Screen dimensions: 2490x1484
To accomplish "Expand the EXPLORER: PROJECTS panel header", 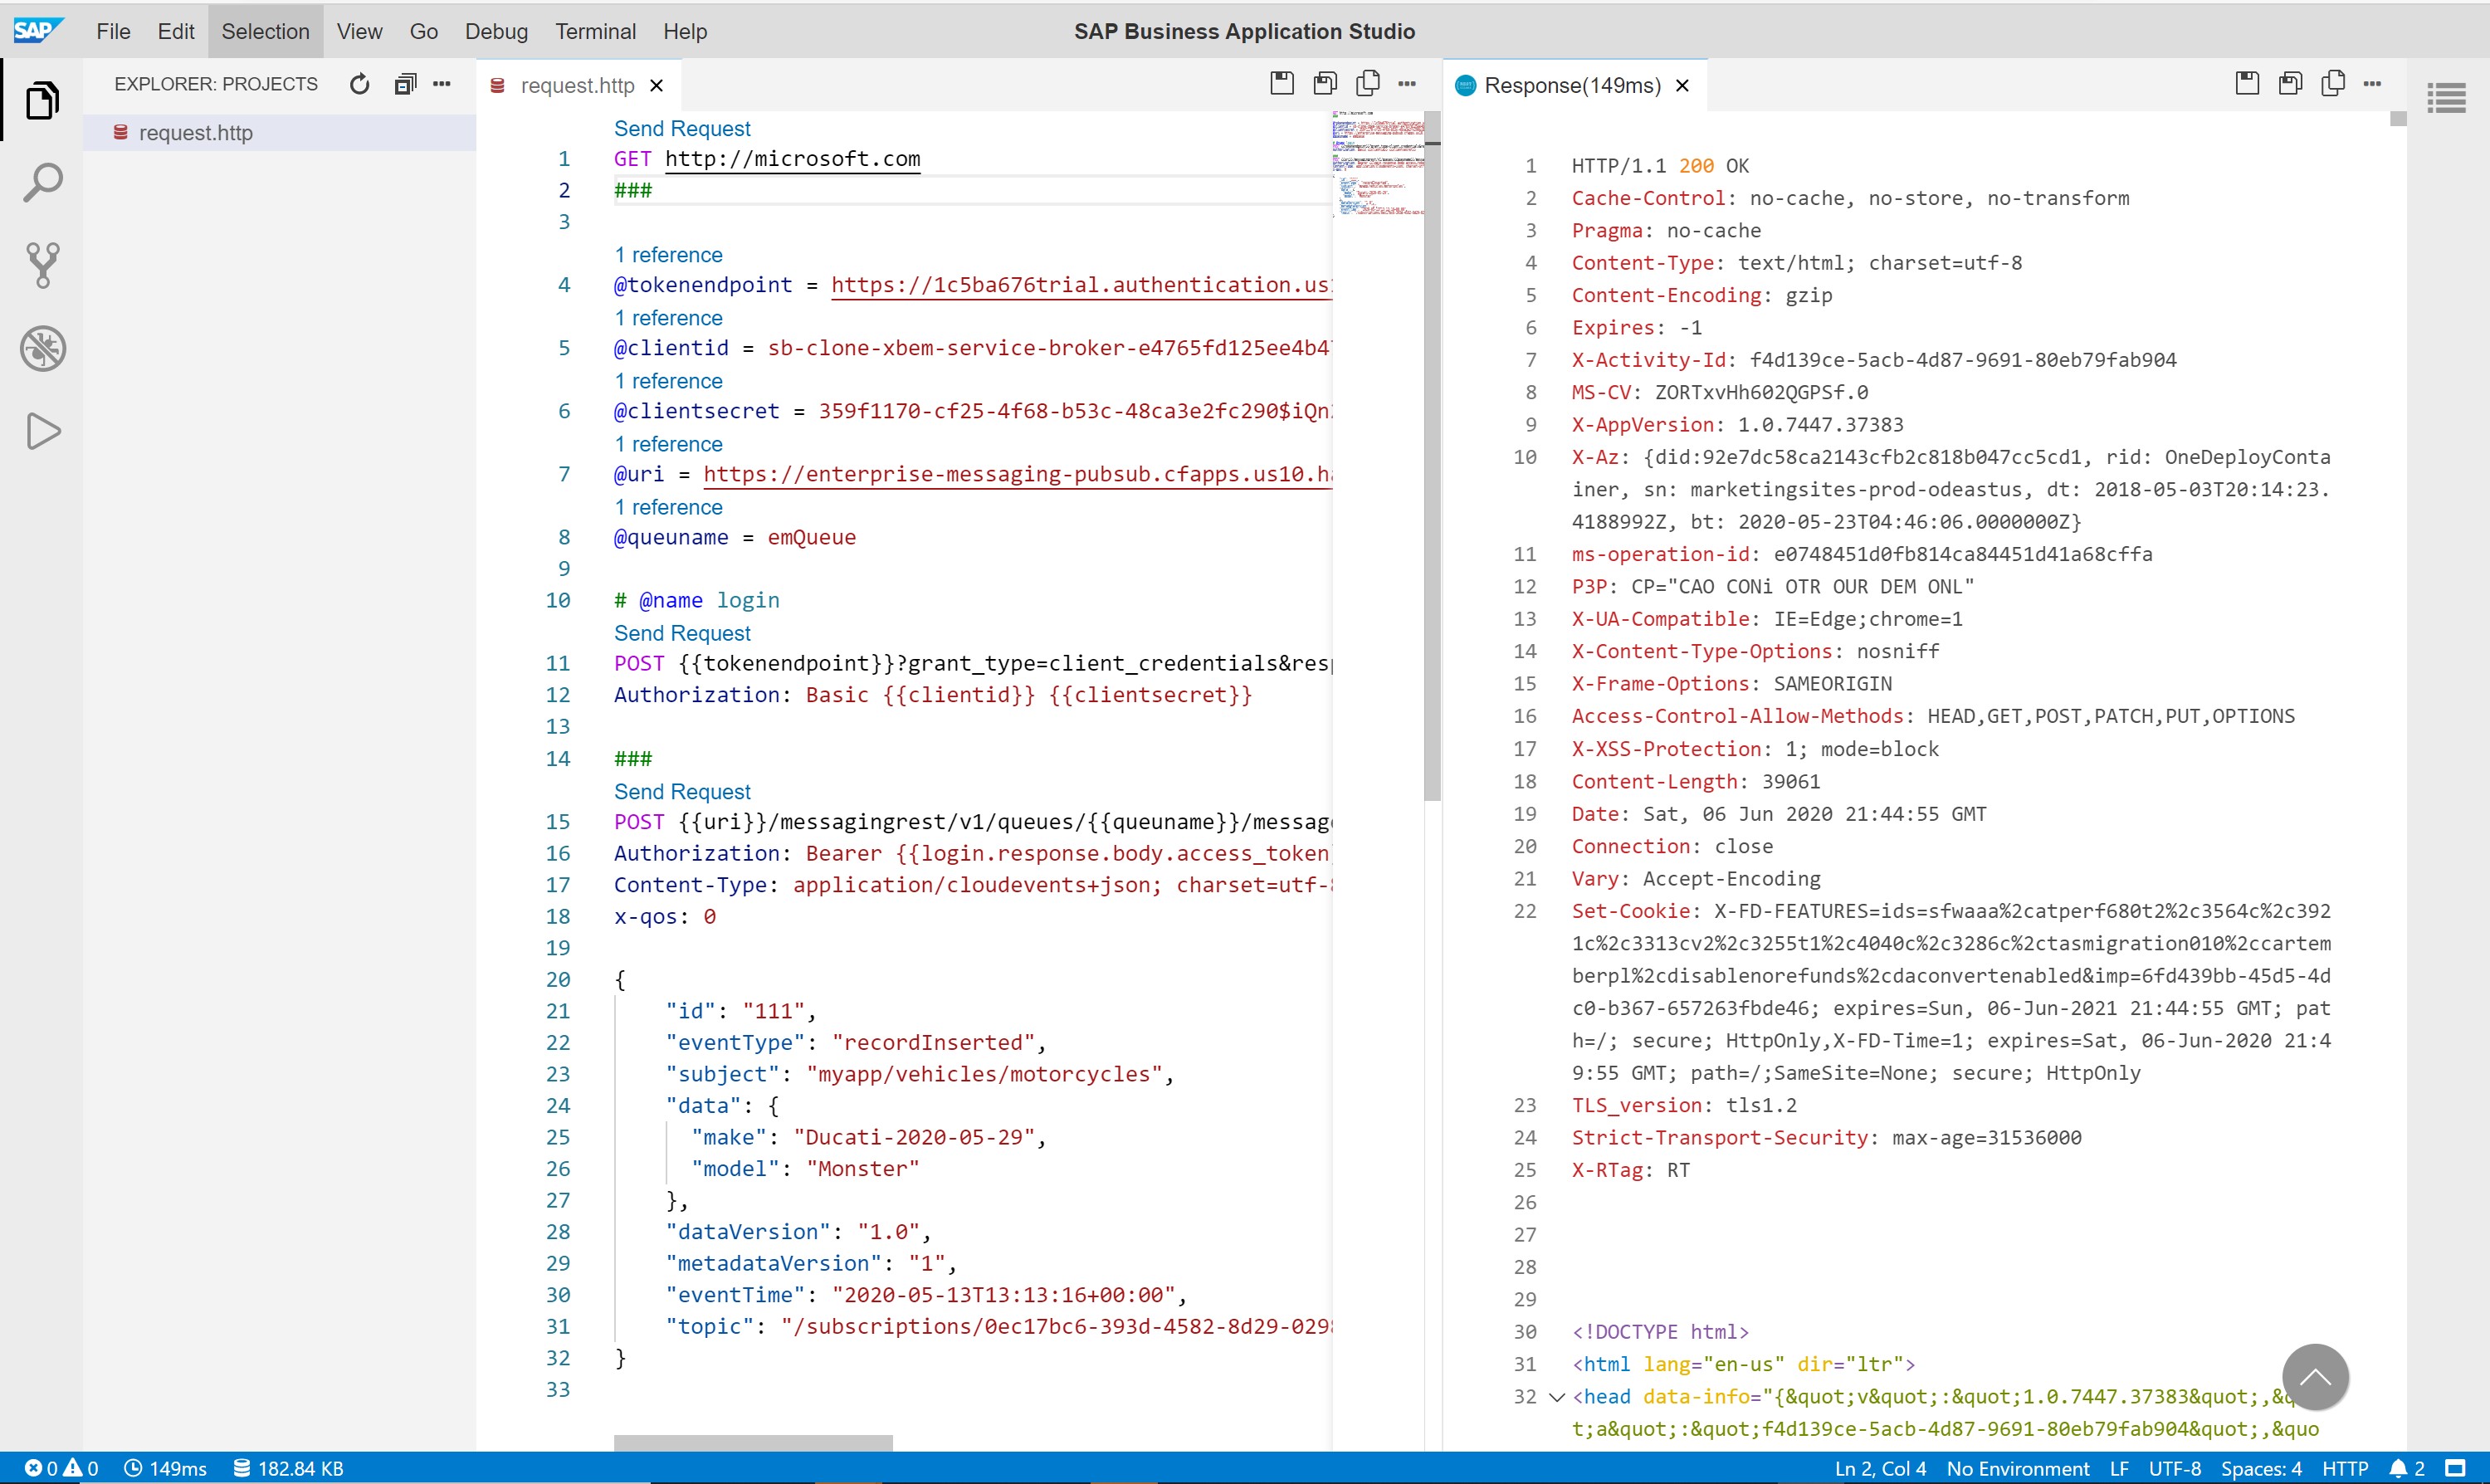I will point(216,83).
